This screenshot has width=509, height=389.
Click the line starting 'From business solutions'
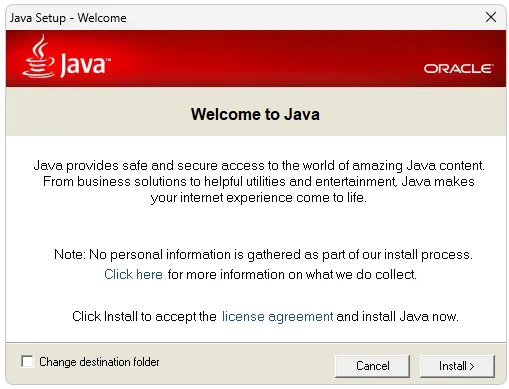click(259, 182)
